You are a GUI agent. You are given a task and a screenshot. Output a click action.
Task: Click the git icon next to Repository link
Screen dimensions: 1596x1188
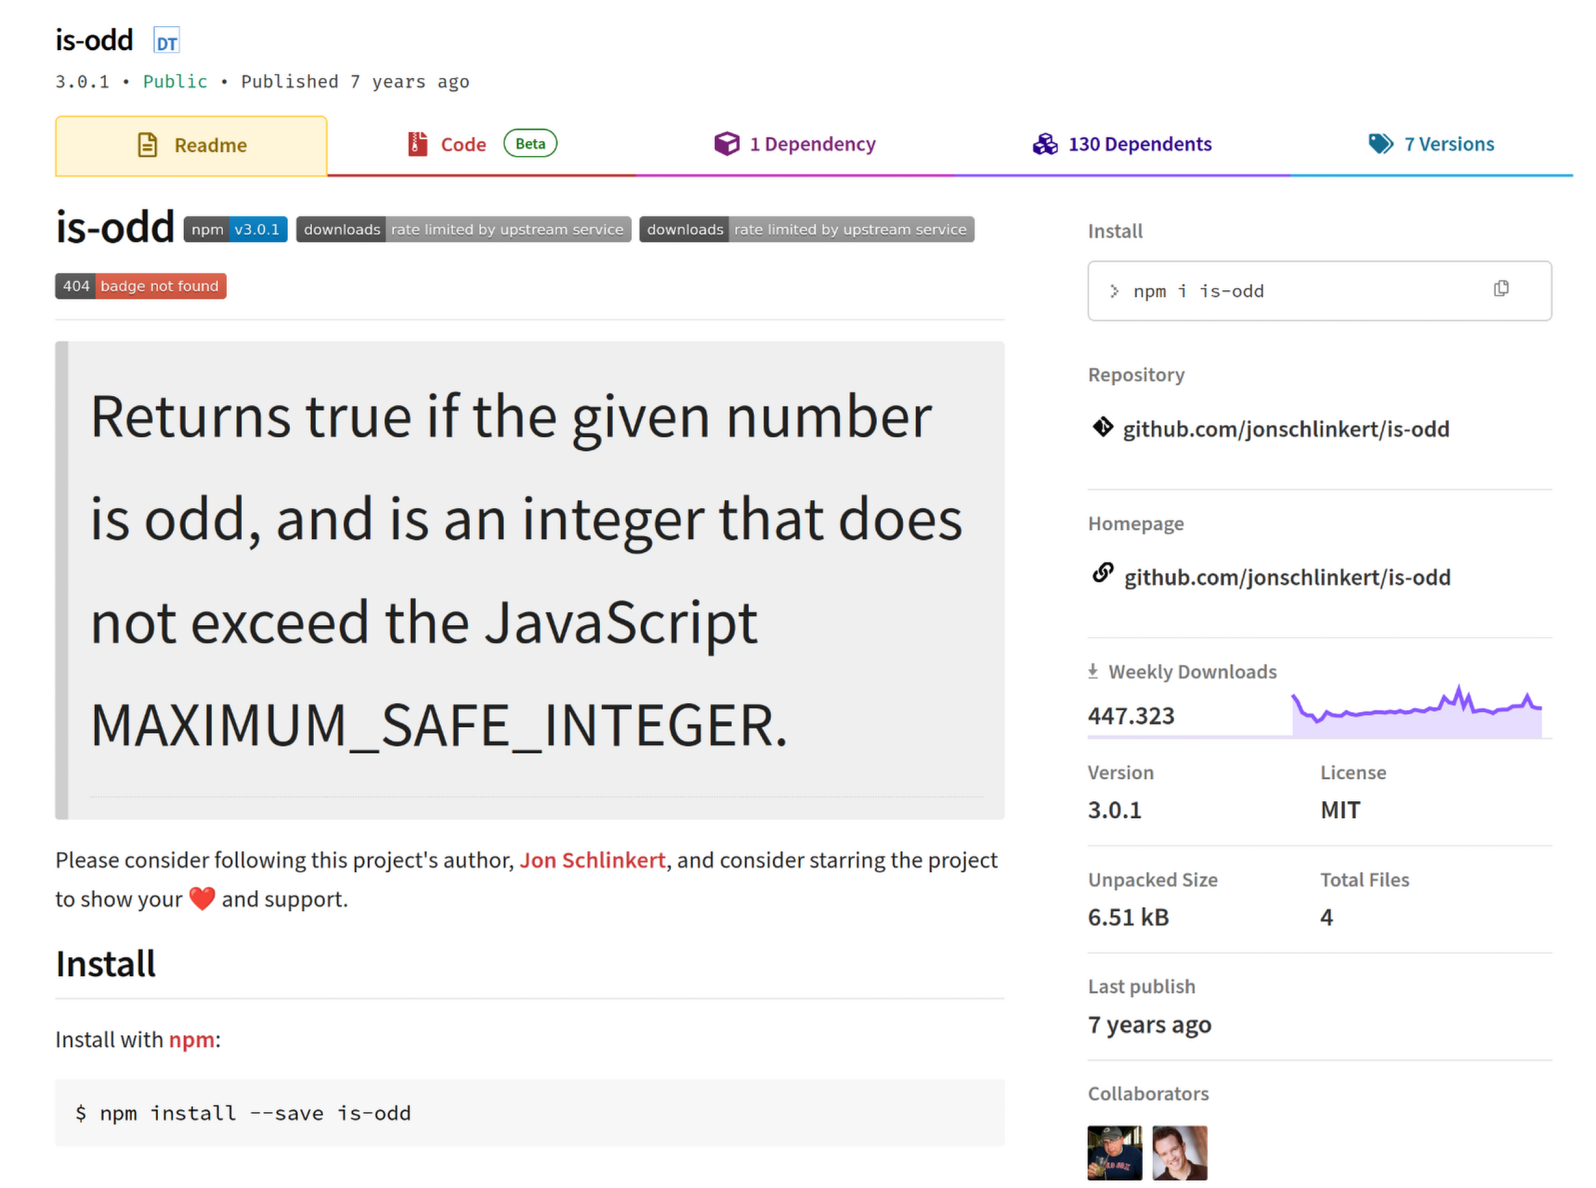[1102, 427]
